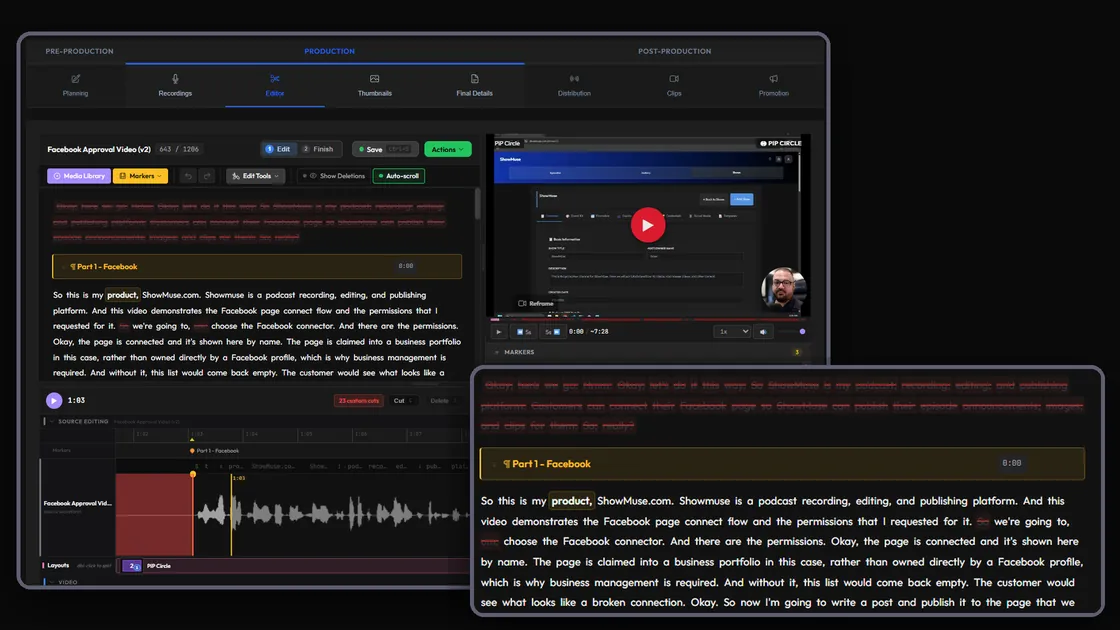Skip back 5 seconds in the preview player
1120x630 pixels.
[524, 331]
